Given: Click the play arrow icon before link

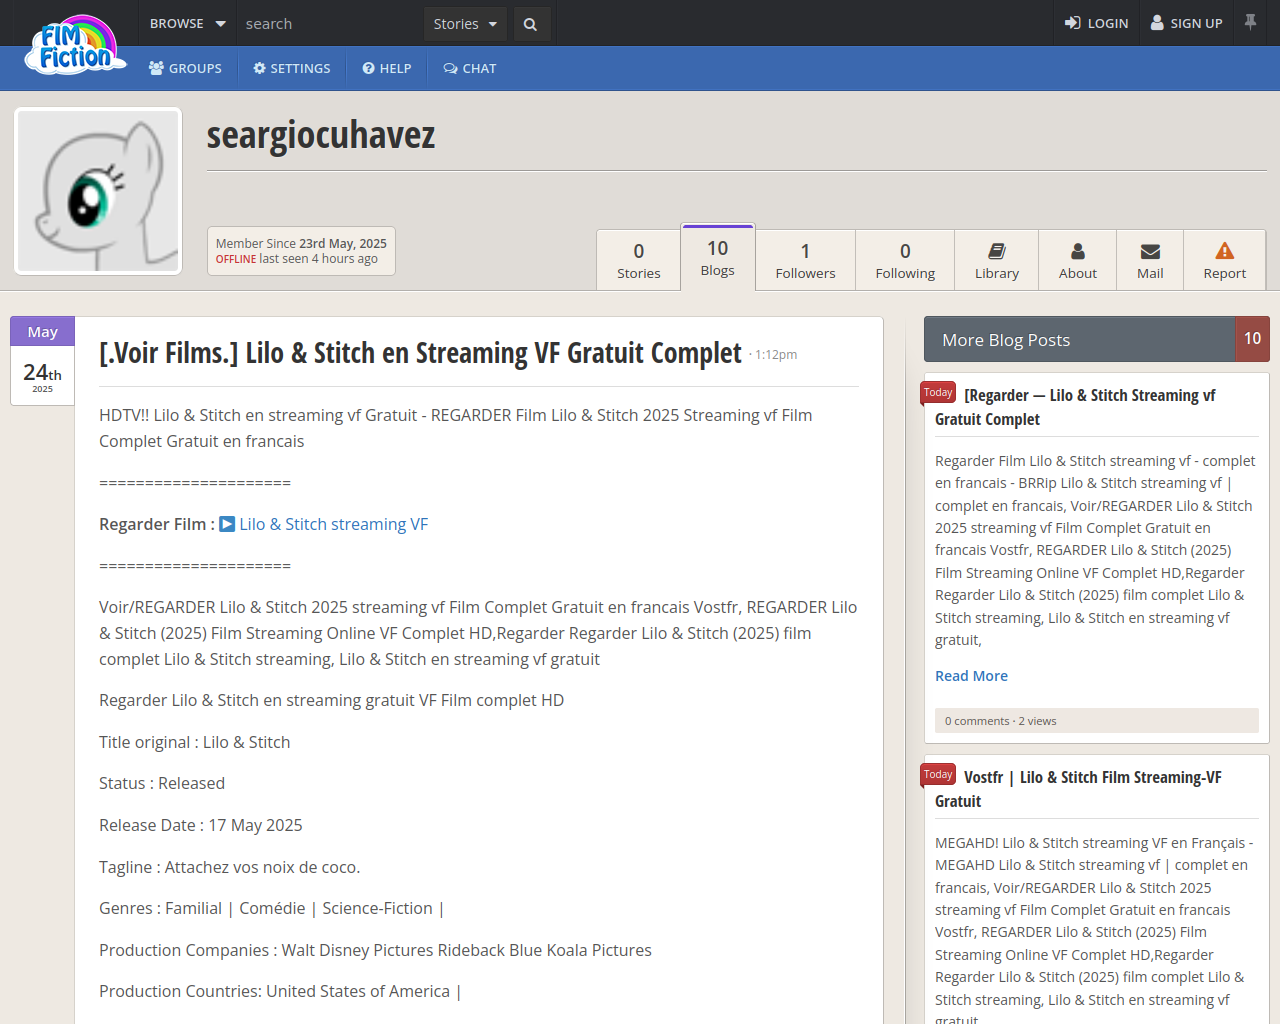Looking at the screenshot, I should coord(227,524).
